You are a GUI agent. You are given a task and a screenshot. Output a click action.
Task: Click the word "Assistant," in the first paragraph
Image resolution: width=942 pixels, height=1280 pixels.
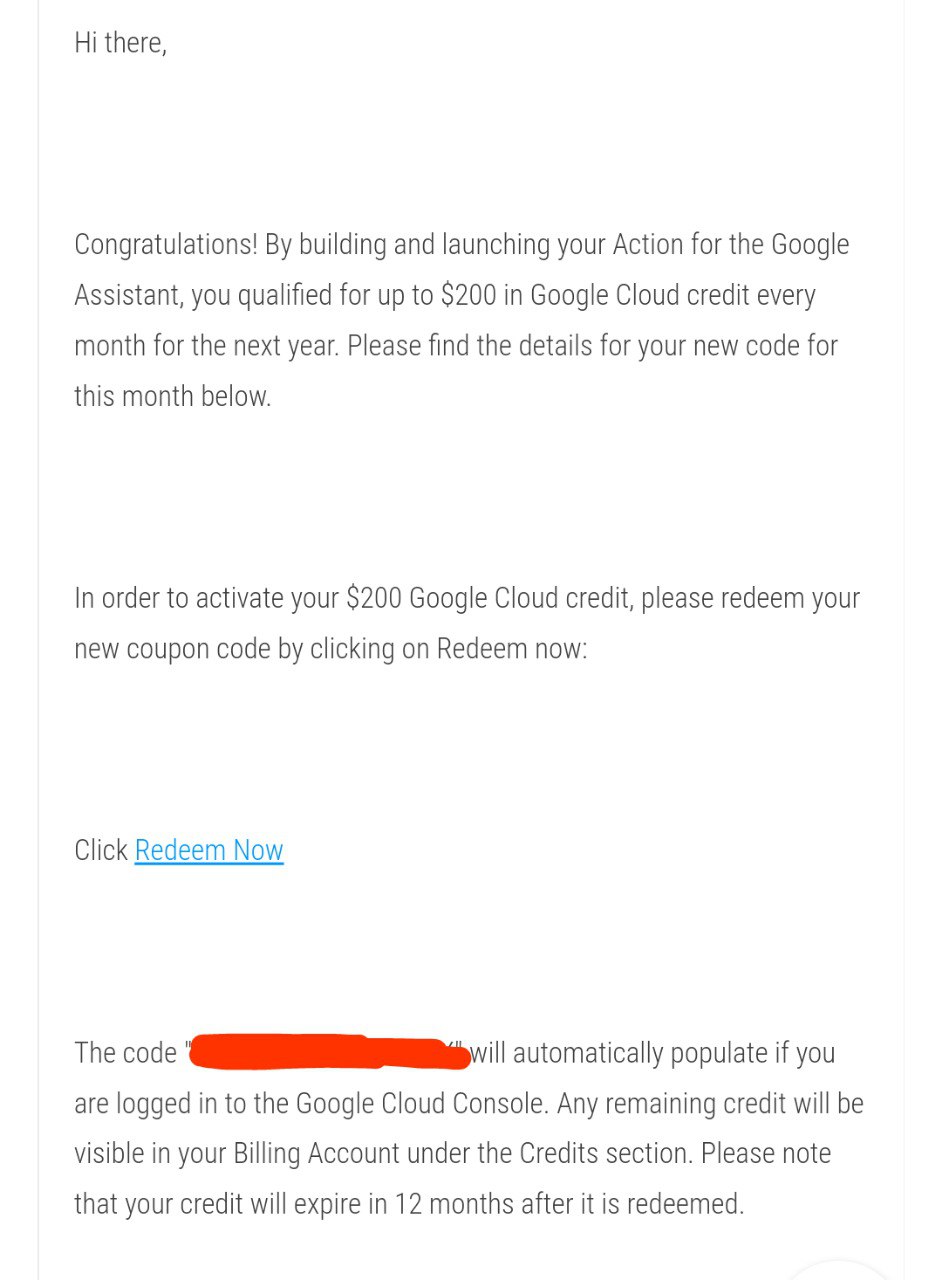pyautogui.click(x=129, y=296)
